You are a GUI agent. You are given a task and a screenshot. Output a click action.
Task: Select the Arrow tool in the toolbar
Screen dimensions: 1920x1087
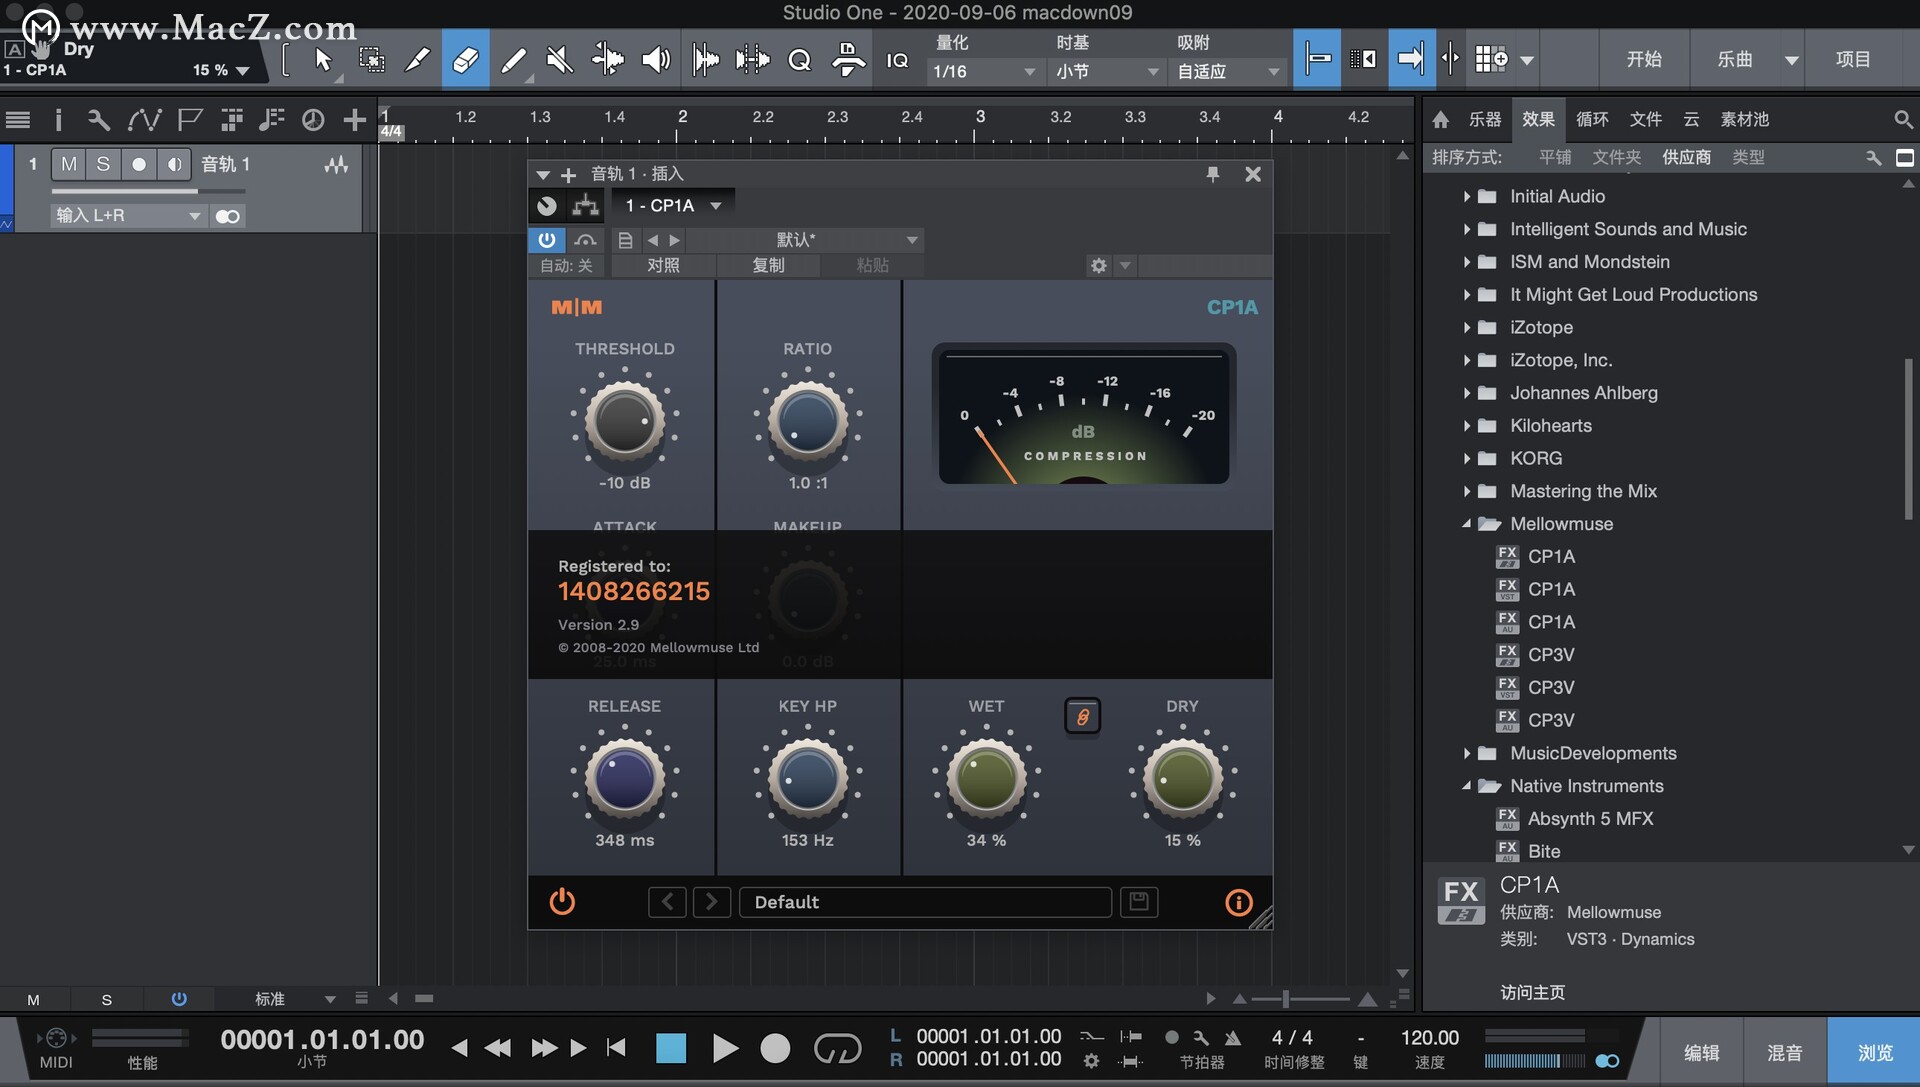[x=323, y=60]
